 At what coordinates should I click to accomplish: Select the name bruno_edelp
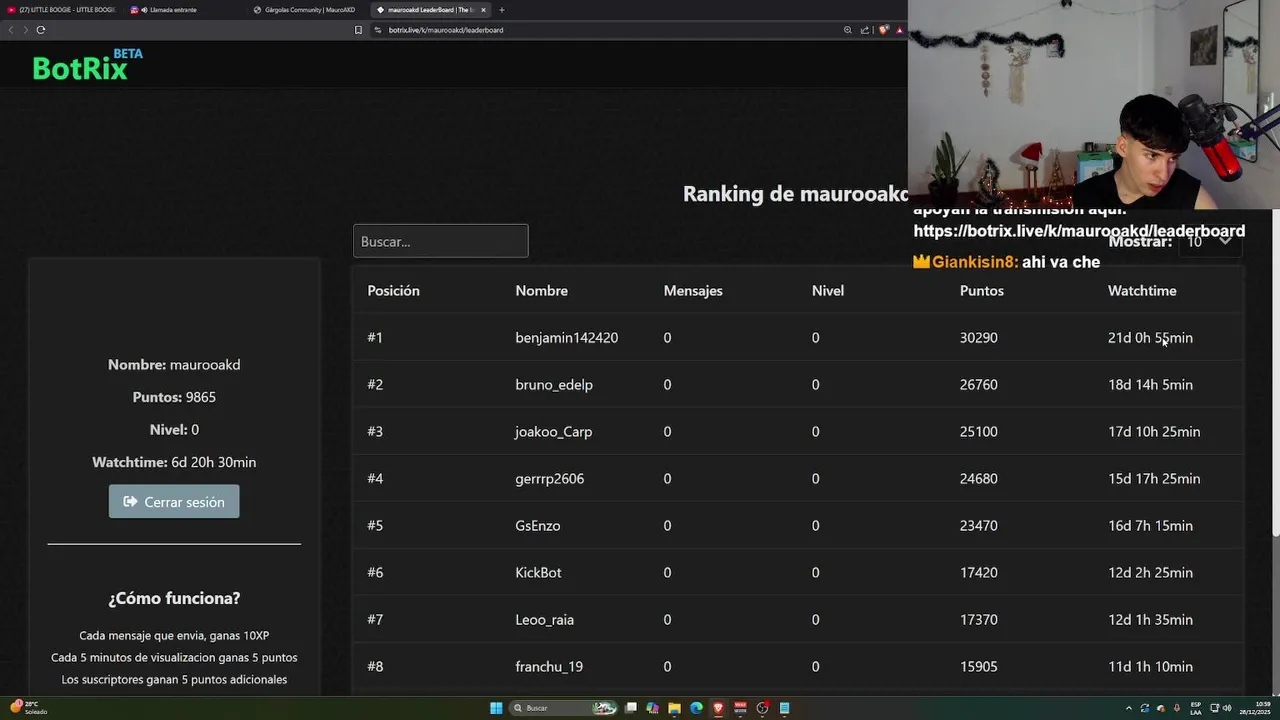coord(554,385)
